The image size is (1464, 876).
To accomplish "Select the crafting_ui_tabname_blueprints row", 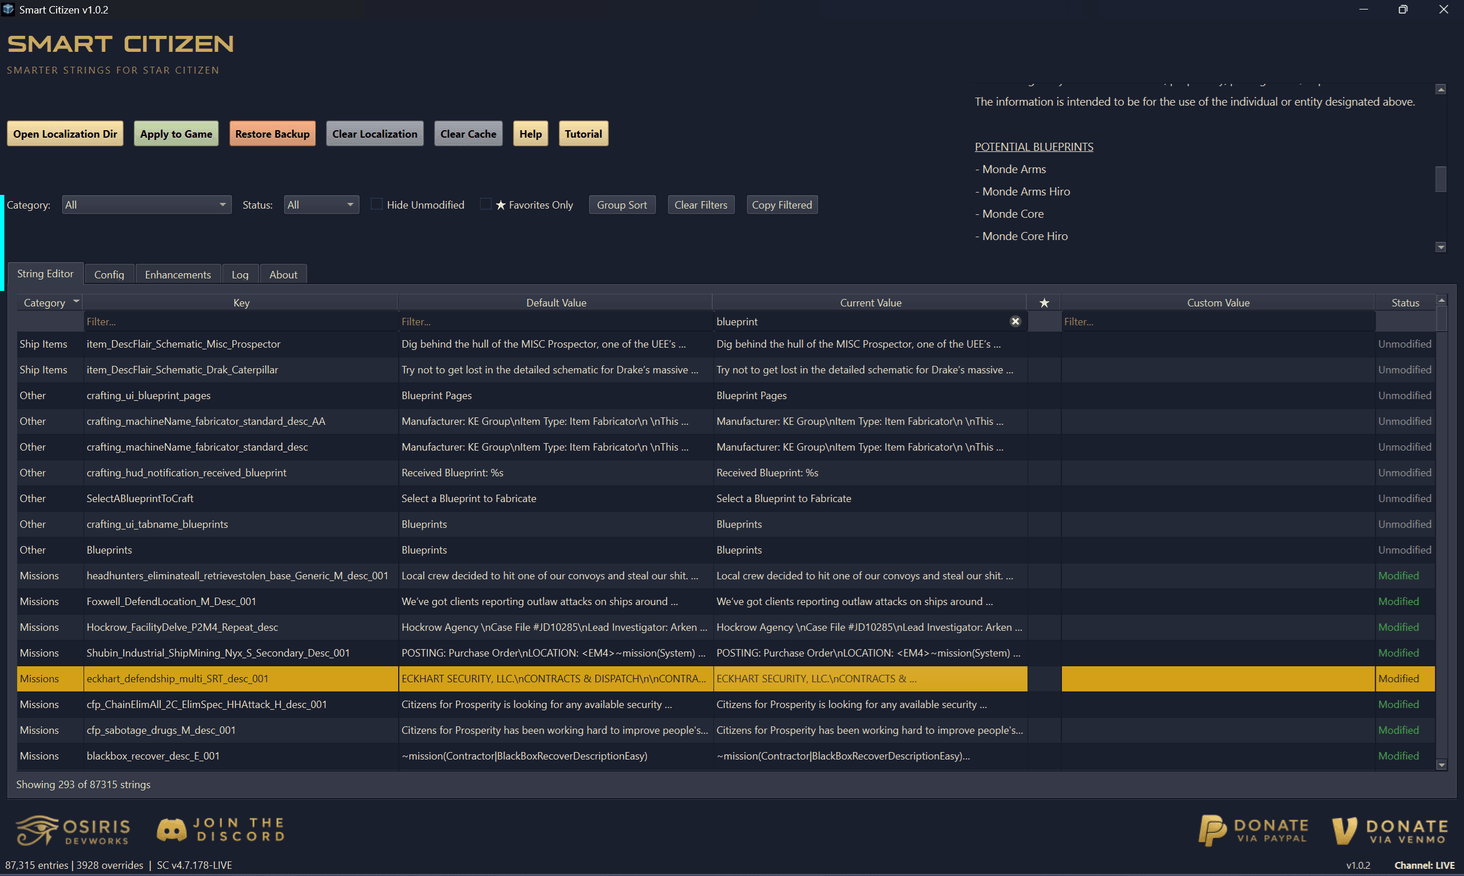I will 726,525.
